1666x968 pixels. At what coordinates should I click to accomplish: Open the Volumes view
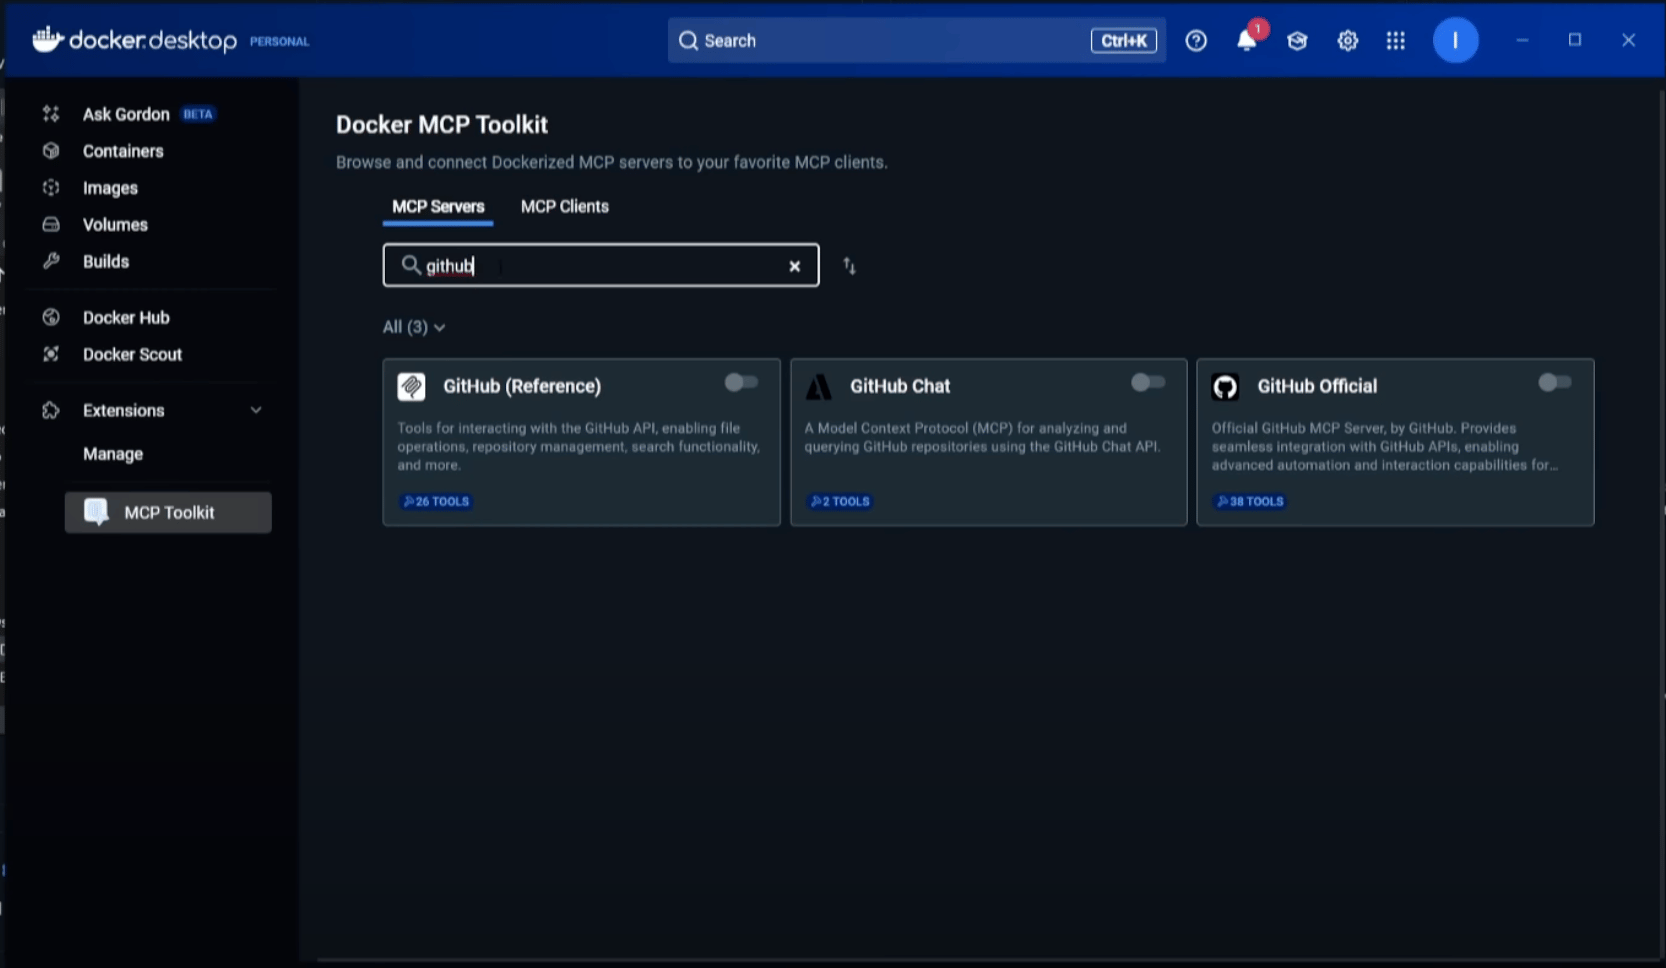115,225
